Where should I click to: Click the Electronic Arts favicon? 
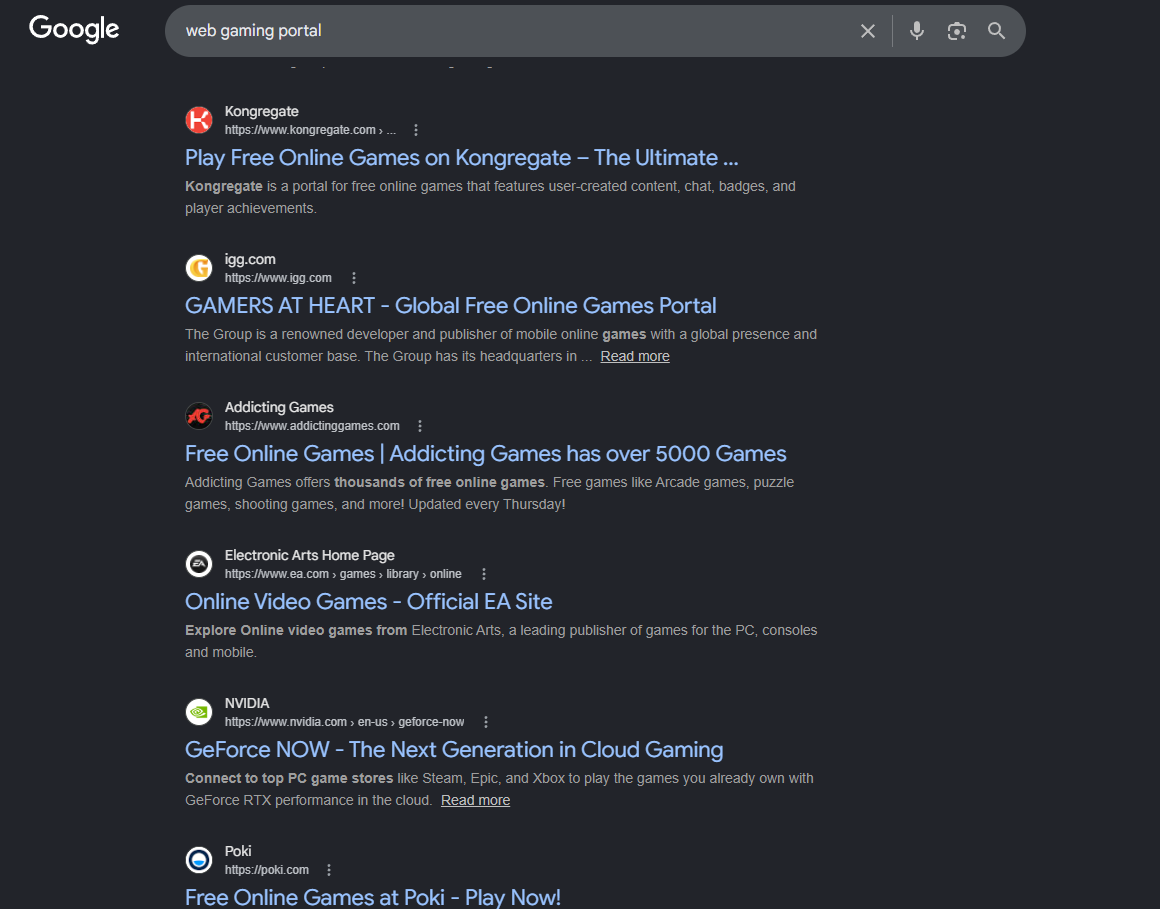coord(199,564)
